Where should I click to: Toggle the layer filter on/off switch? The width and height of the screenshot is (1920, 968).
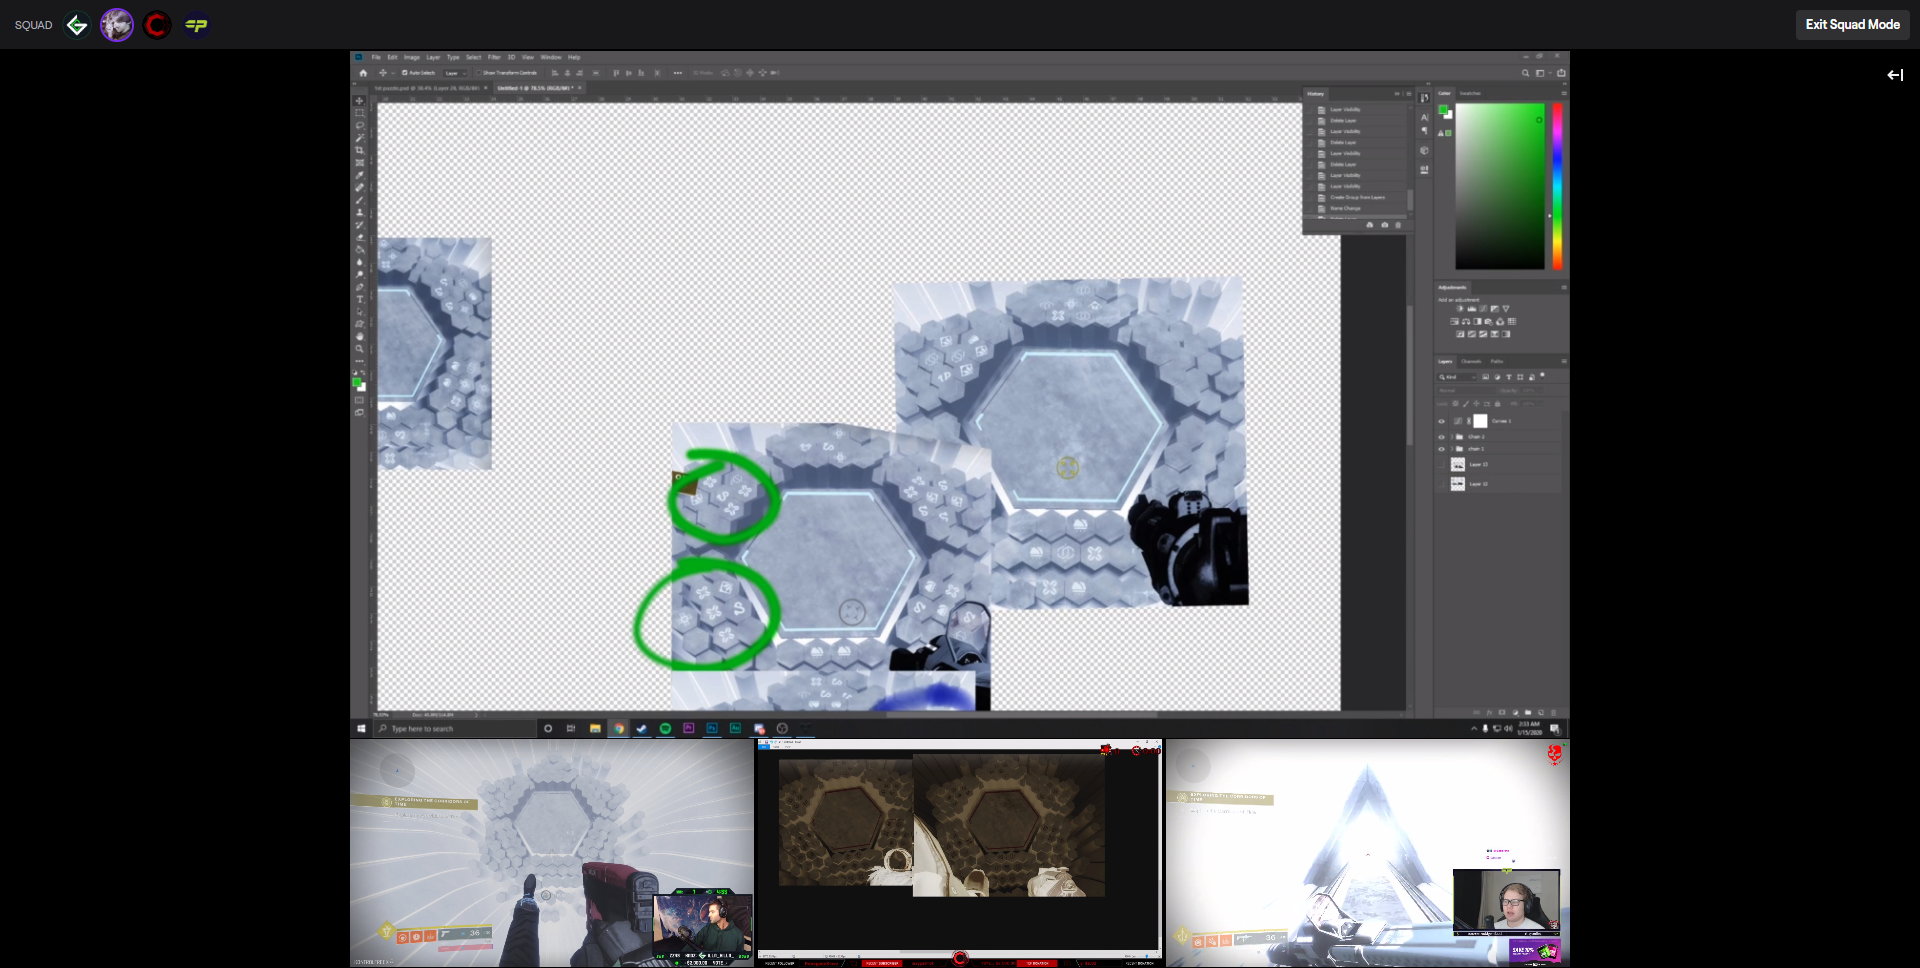(x=1543, y=376)
